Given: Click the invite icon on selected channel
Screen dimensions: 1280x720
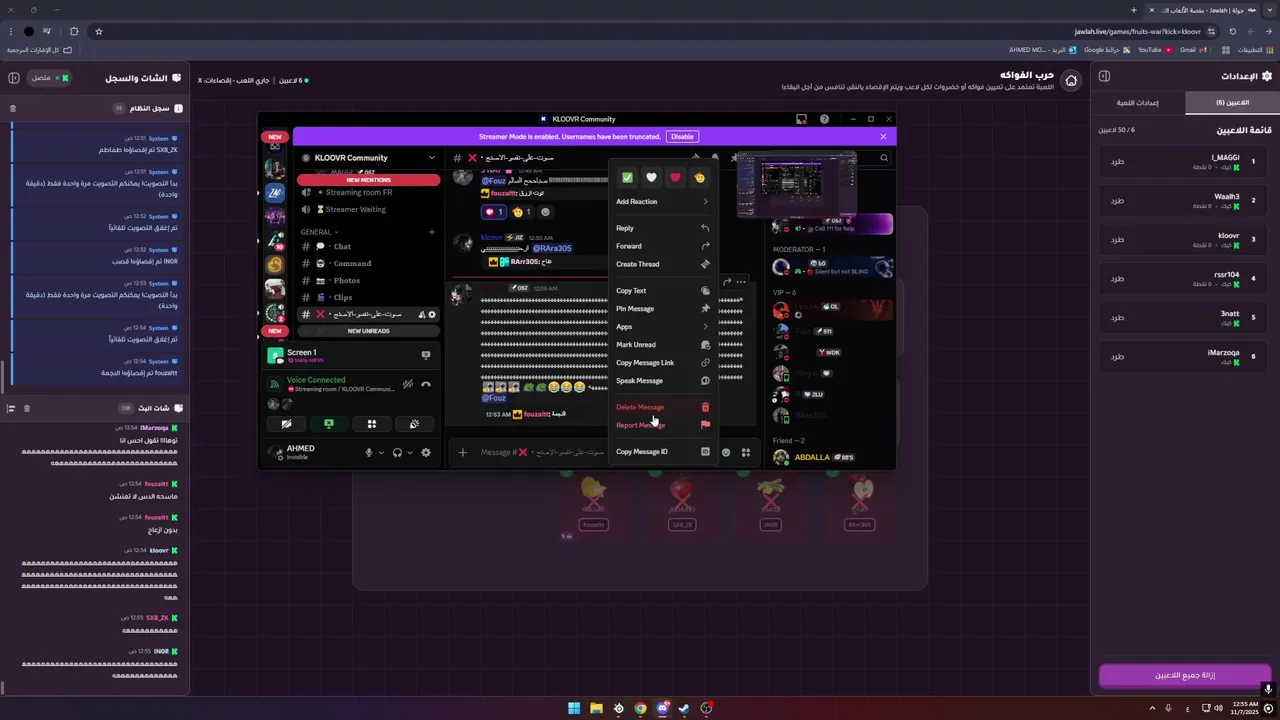Looking at the screenshot, I should pyautogui.click(x=421, y=314).
